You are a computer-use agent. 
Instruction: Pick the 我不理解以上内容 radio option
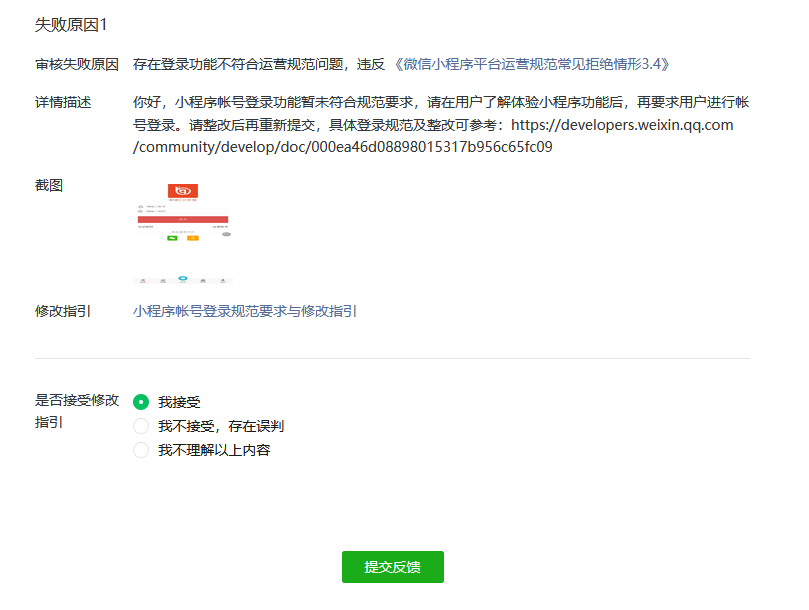tap(141, 450)
